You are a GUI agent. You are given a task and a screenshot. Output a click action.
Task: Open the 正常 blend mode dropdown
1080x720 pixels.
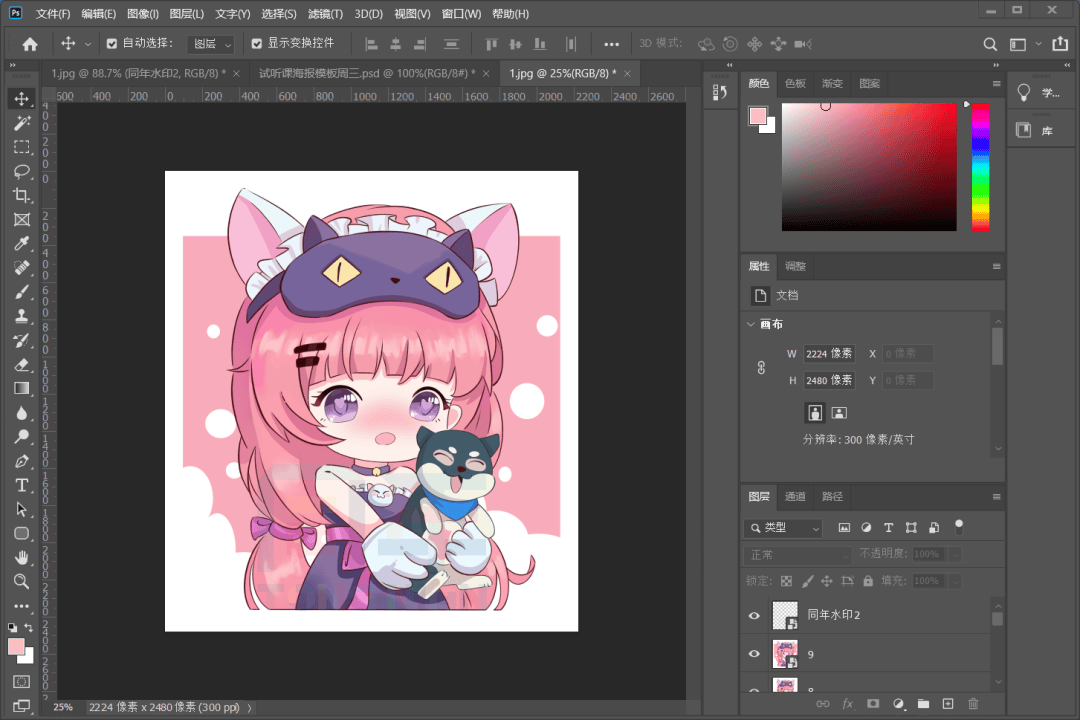[798, 555]
